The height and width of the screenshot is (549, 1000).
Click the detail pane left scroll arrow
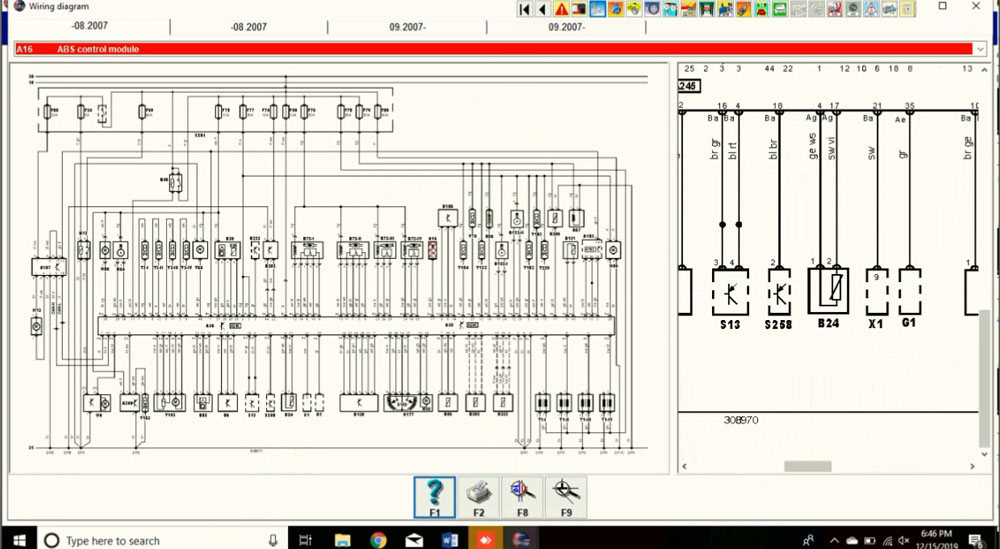tap(685, 467)
